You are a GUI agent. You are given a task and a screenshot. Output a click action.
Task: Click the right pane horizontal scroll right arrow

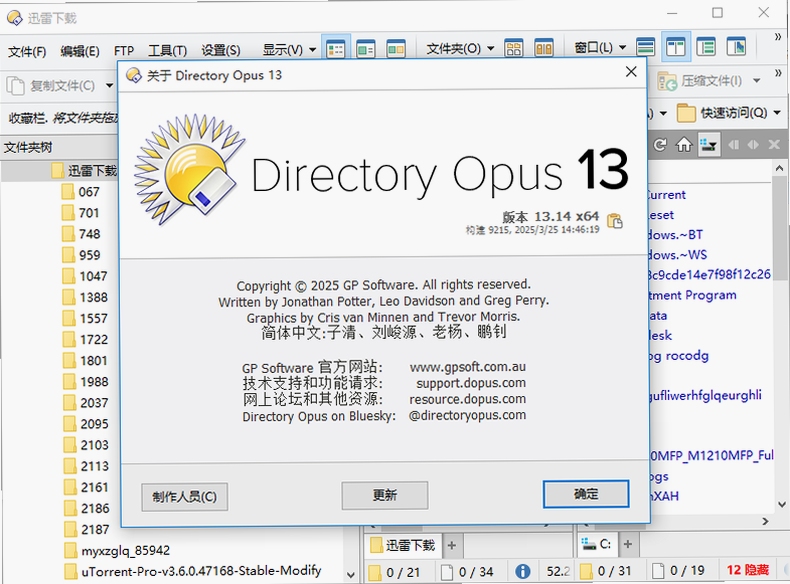[x=765, y=521]
